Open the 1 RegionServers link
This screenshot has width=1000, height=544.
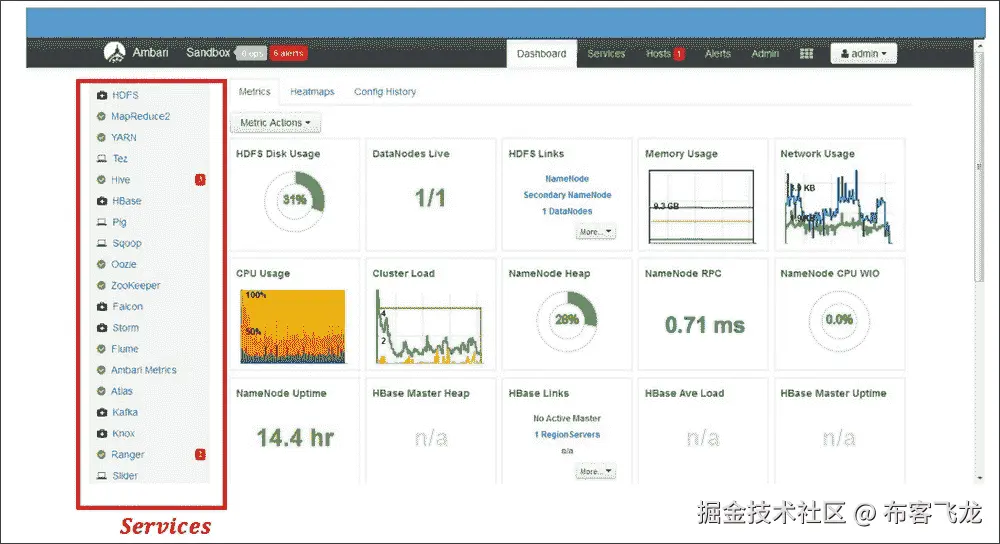point(567,434)
